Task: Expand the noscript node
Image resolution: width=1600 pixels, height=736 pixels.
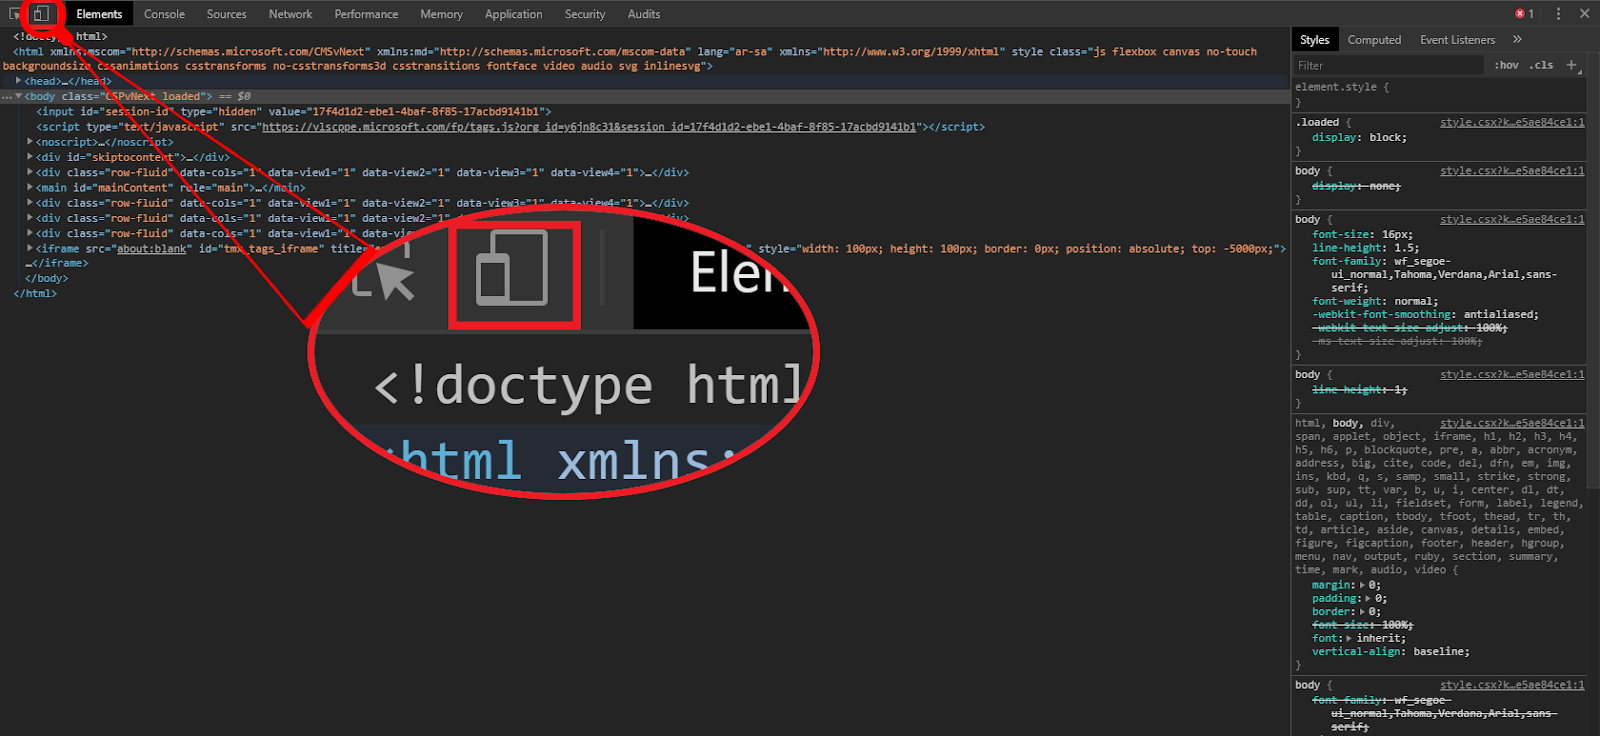Action: (x=30, y=142)
